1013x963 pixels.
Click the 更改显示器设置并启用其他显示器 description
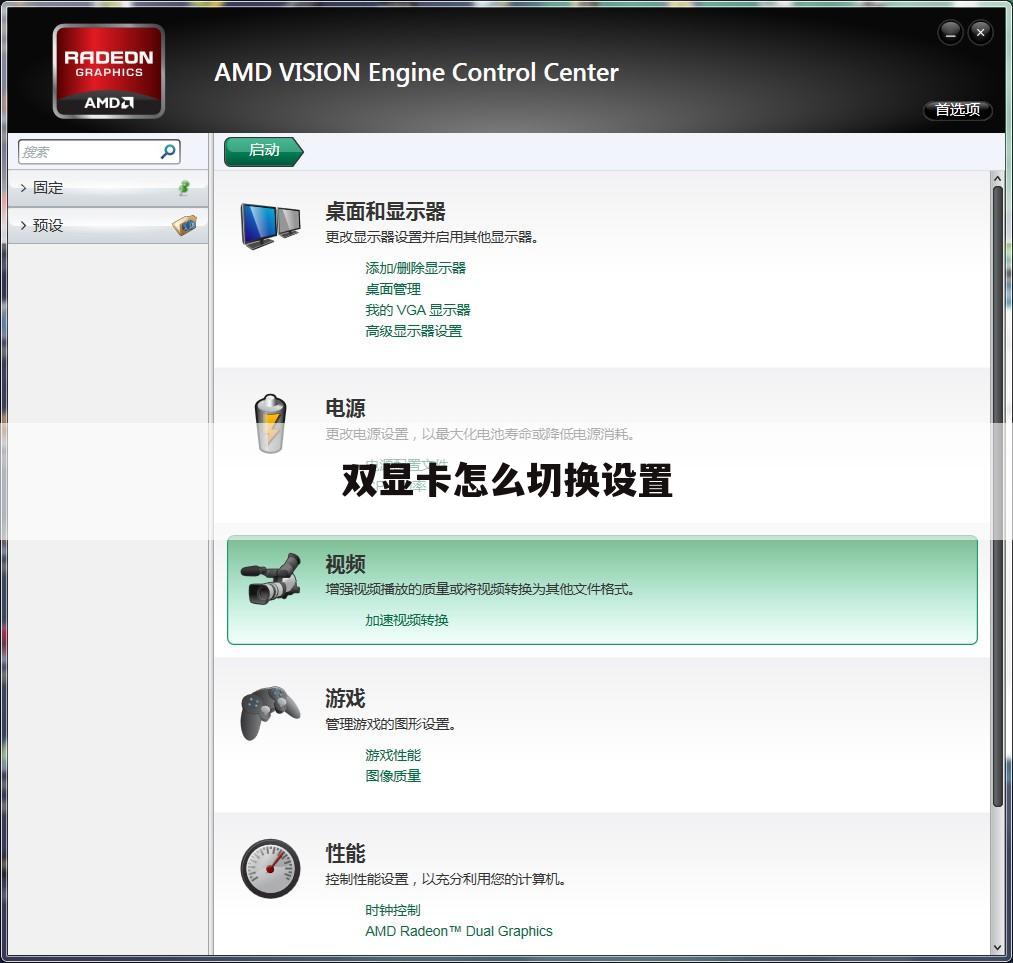pos(432,237)
